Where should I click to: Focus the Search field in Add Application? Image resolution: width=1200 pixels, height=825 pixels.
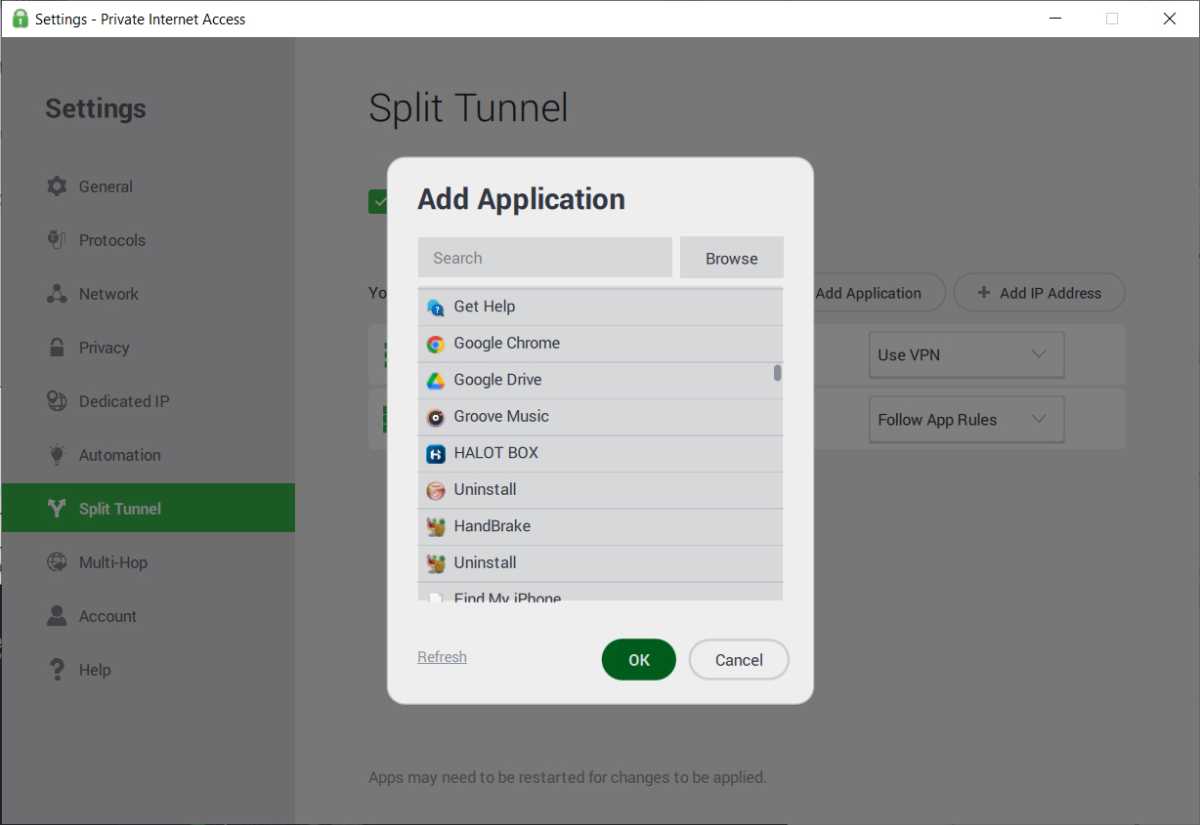coord(545,257)
